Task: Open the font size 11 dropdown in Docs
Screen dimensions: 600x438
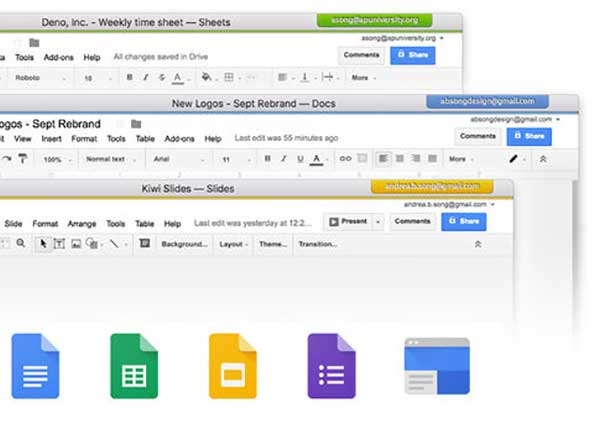Action: tap(236, 159)
